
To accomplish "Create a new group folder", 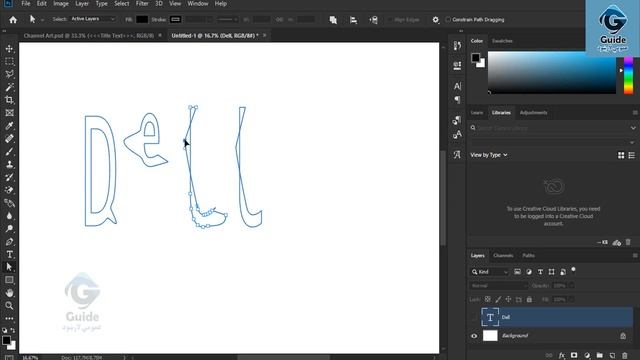I will [600, 356].
